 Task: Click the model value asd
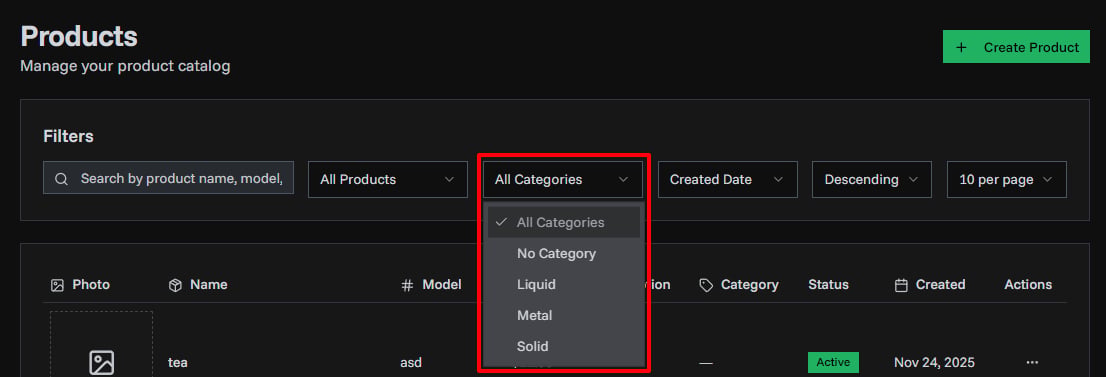[x=411, y=363]
